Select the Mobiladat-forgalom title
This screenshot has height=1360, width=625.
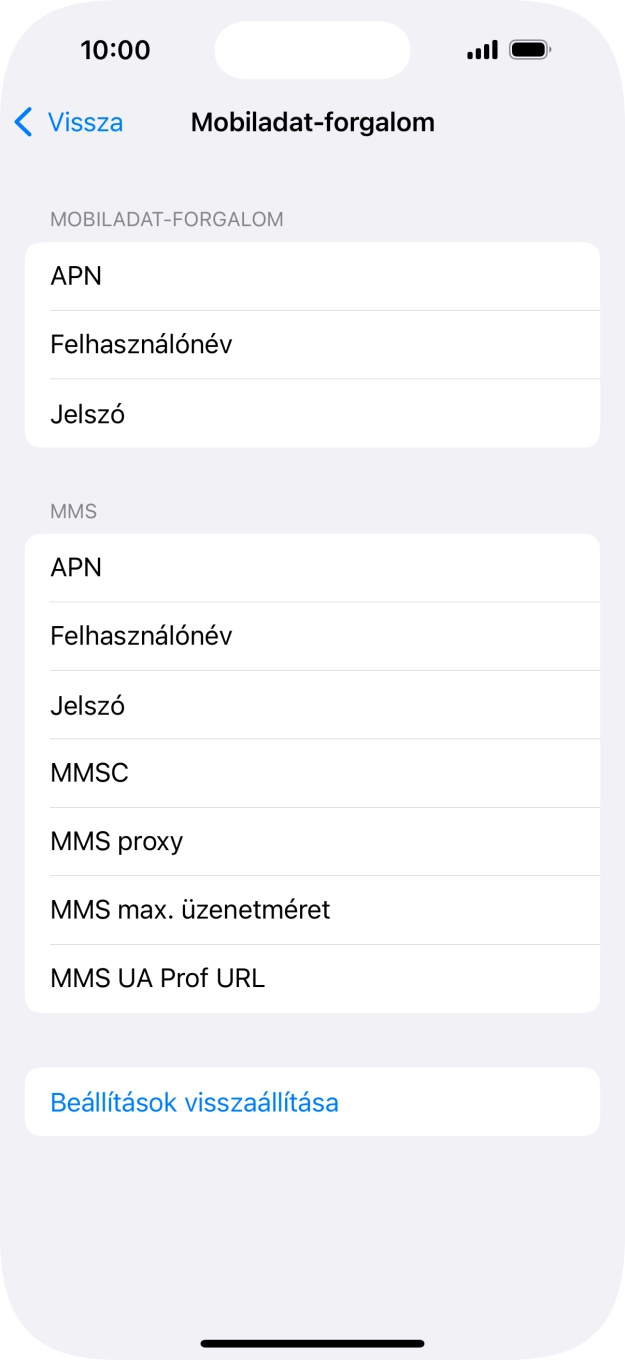pyautogui.click(x=312, y=122)
